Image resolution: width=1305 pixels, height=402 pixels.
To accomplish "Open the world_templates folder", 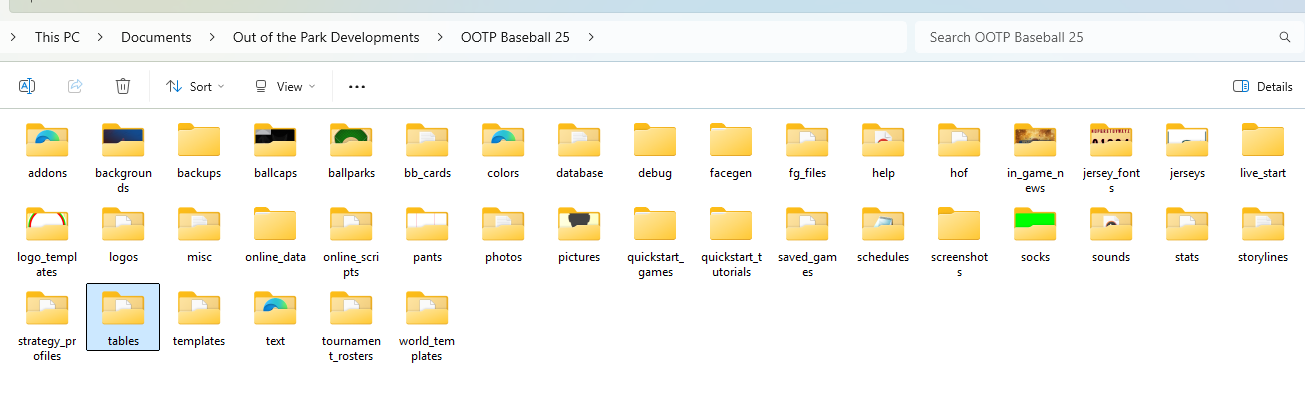I will tap(427, 326).
